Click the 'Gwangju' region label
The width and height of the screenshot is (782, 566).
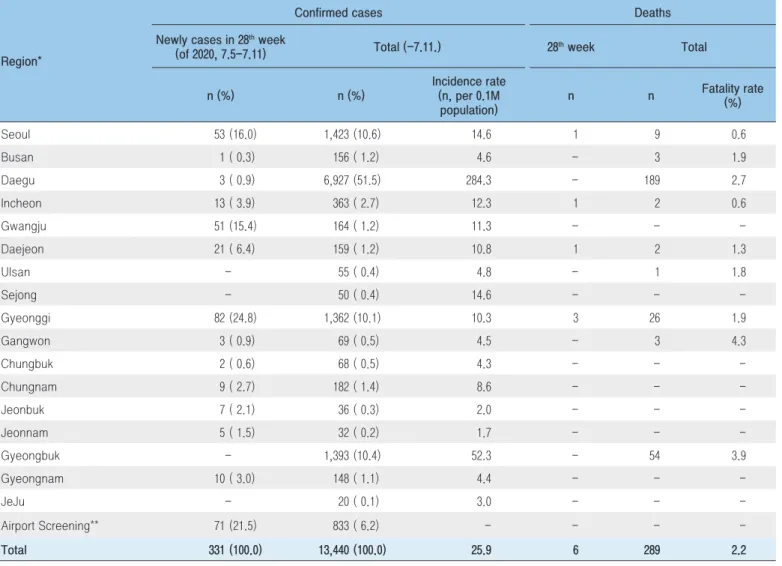click(23, 226)
